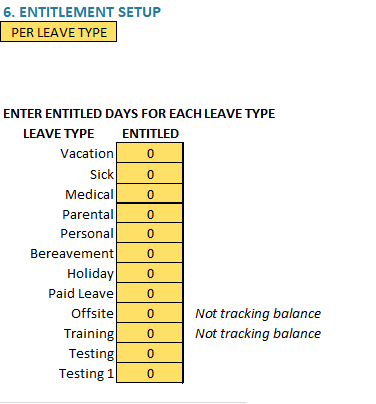Click the ENTITLED column header
Screen dimensions: 376x404
point(151,134)
